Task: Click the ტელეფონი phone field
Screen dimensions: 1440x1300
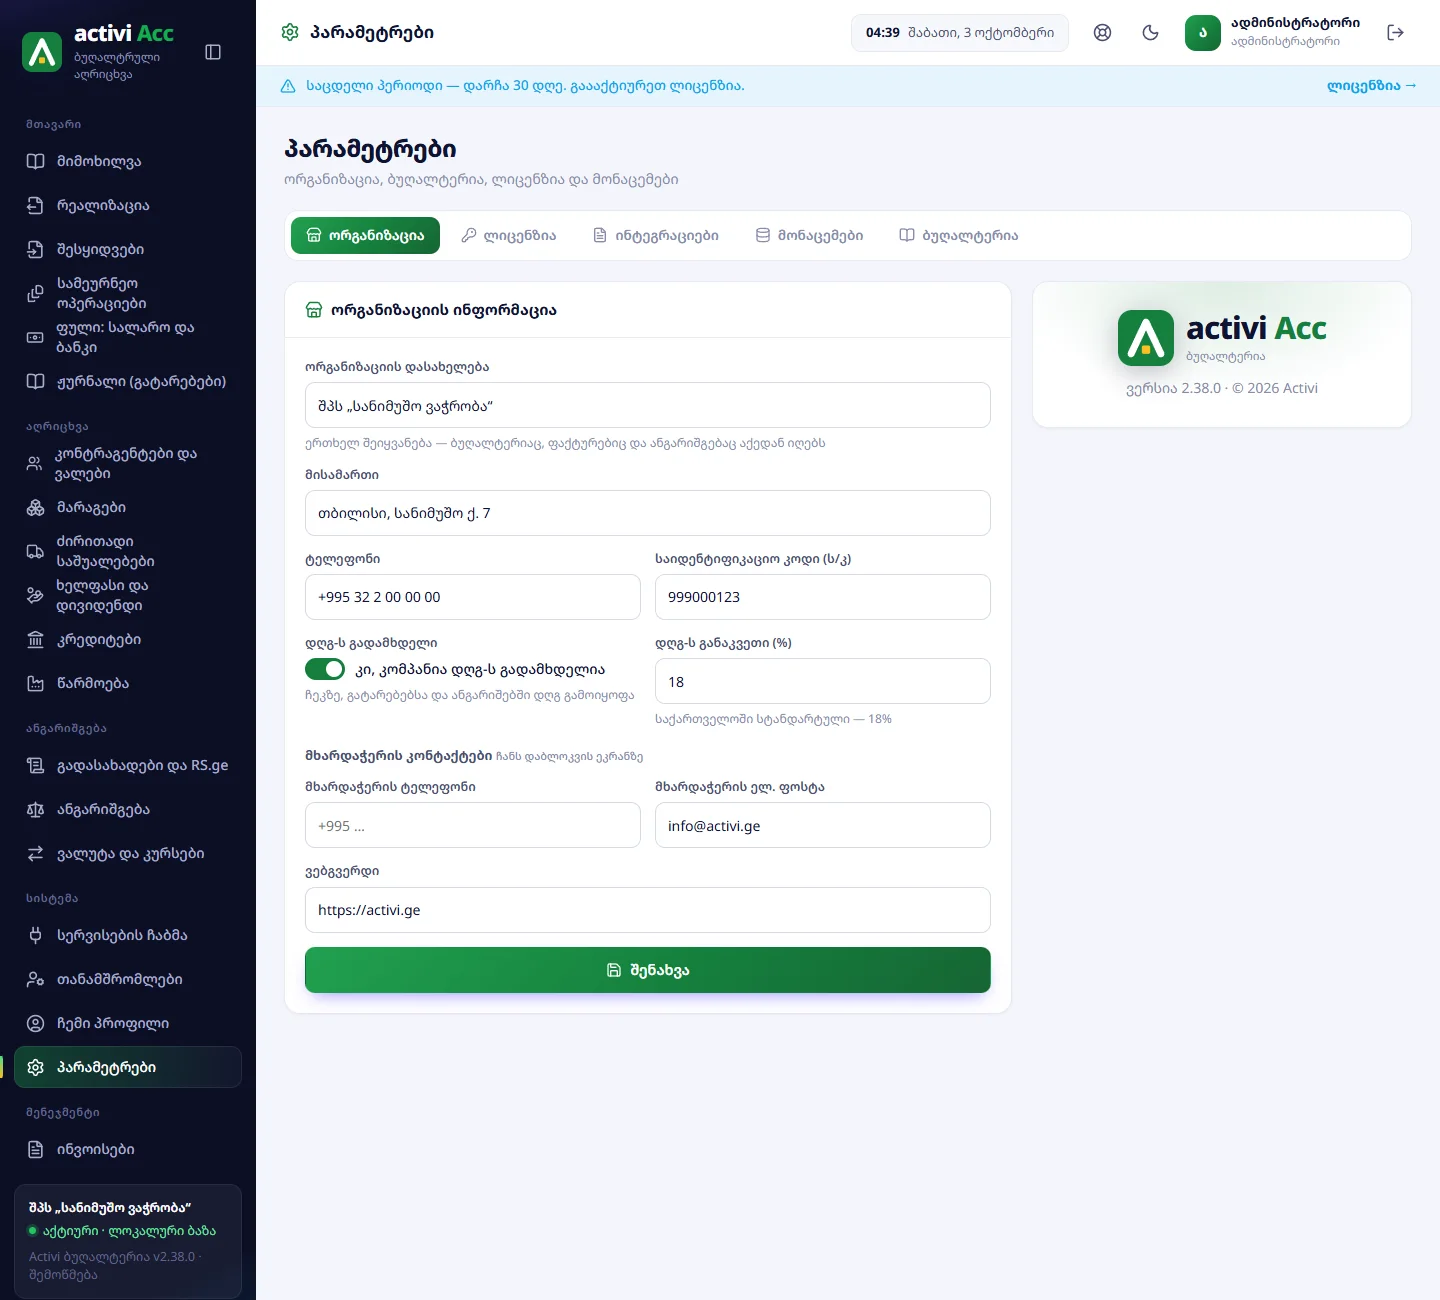Action: point(473,597)
